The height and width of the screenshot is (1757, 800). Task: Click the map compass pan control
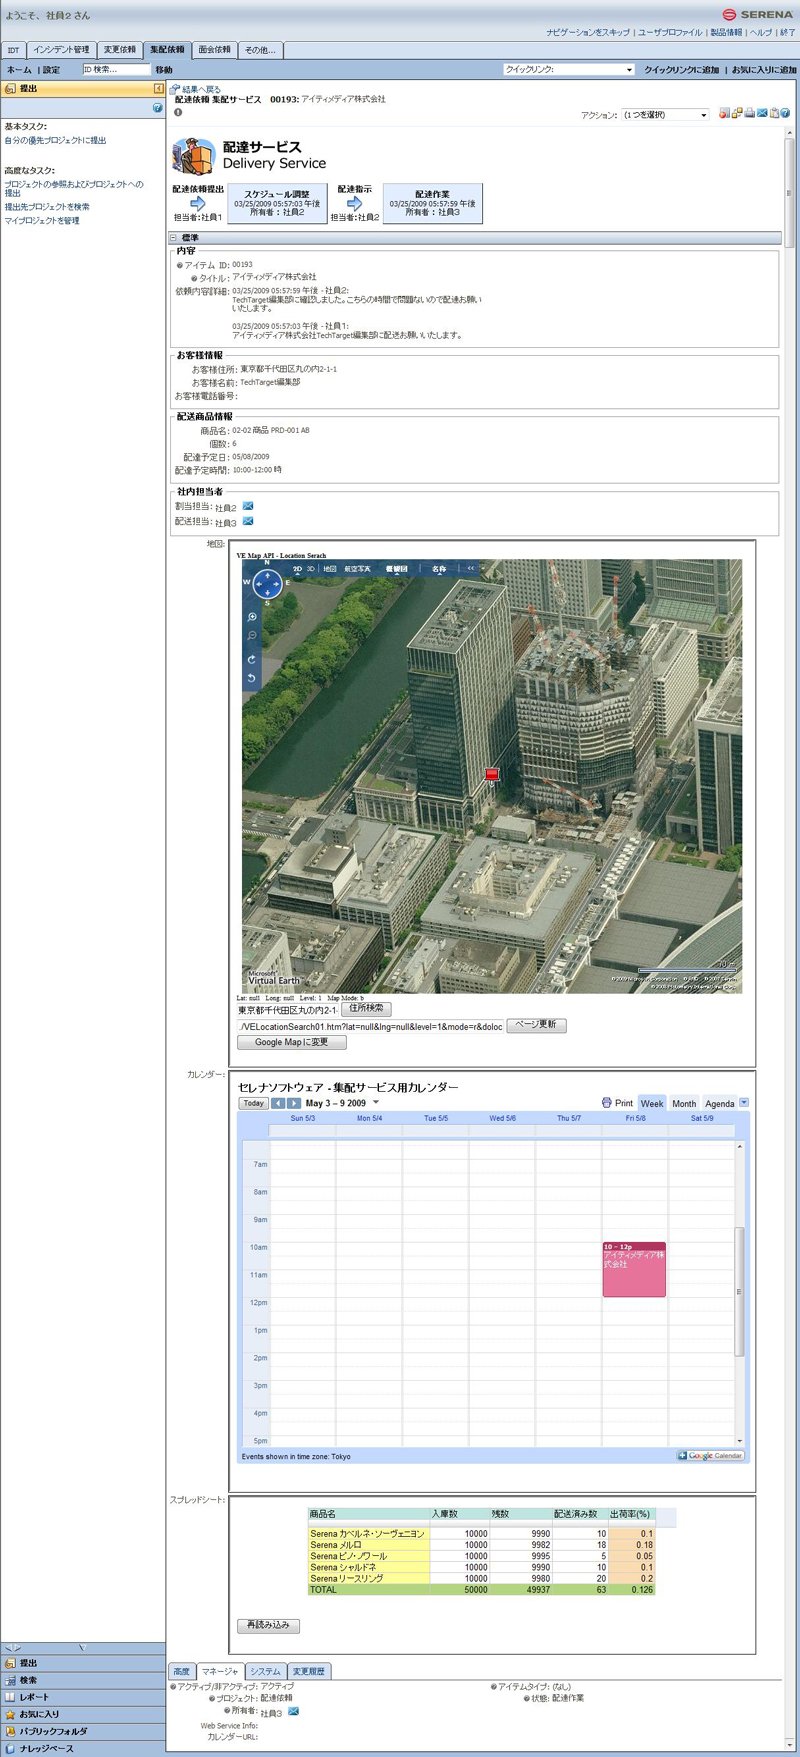click(x=267, y=583)
